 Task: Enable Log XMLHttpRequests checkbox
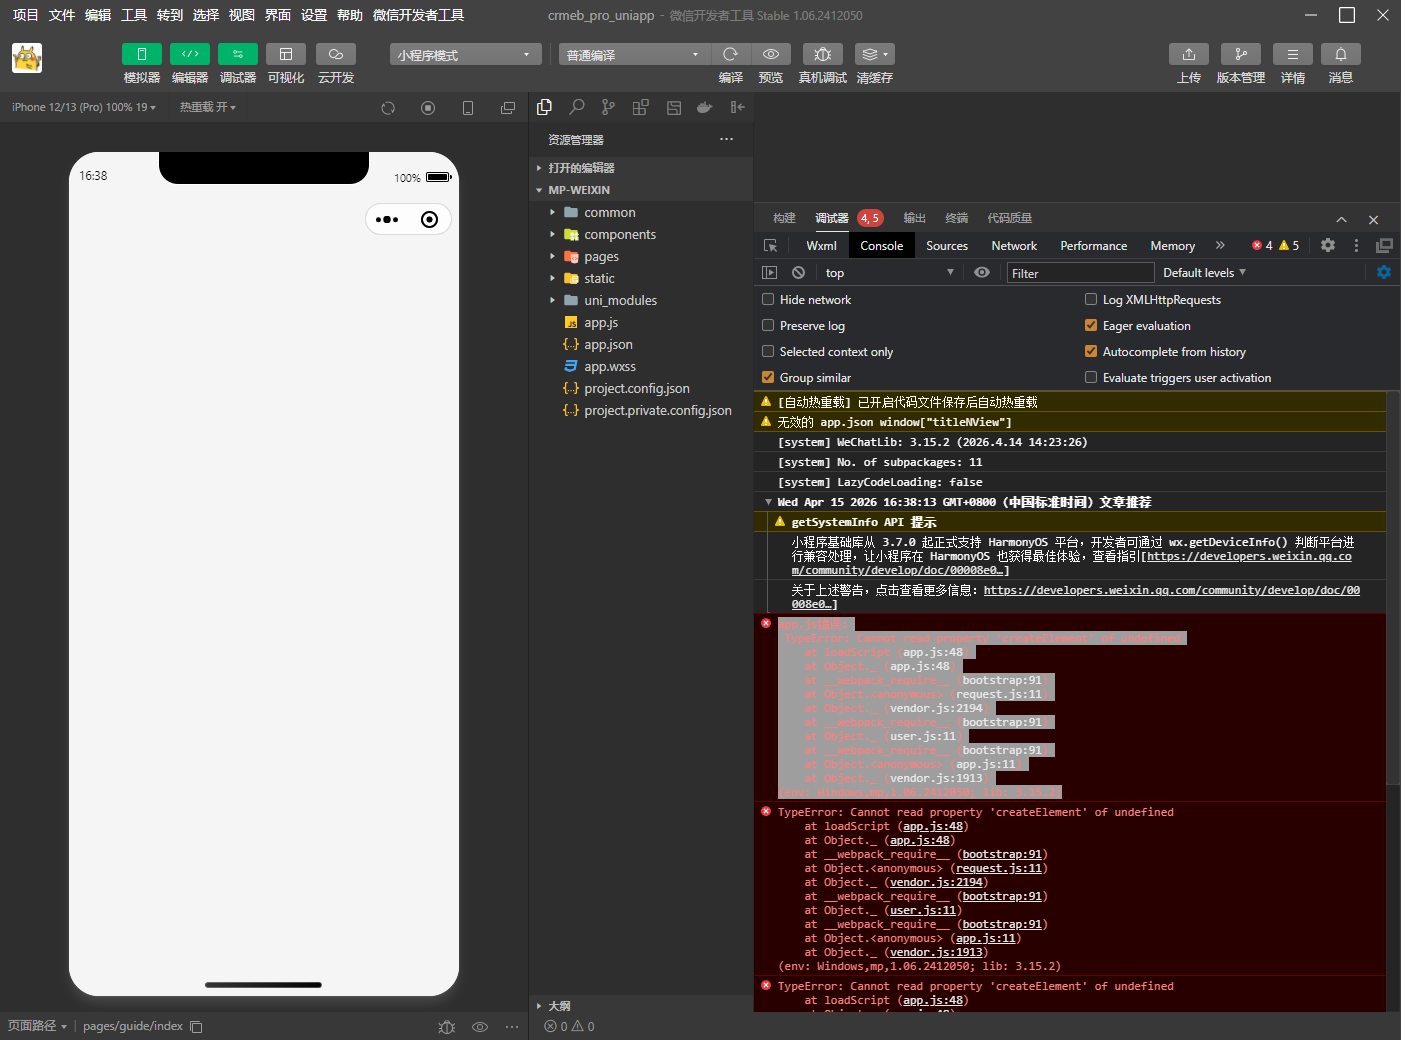pos(1091,300)
